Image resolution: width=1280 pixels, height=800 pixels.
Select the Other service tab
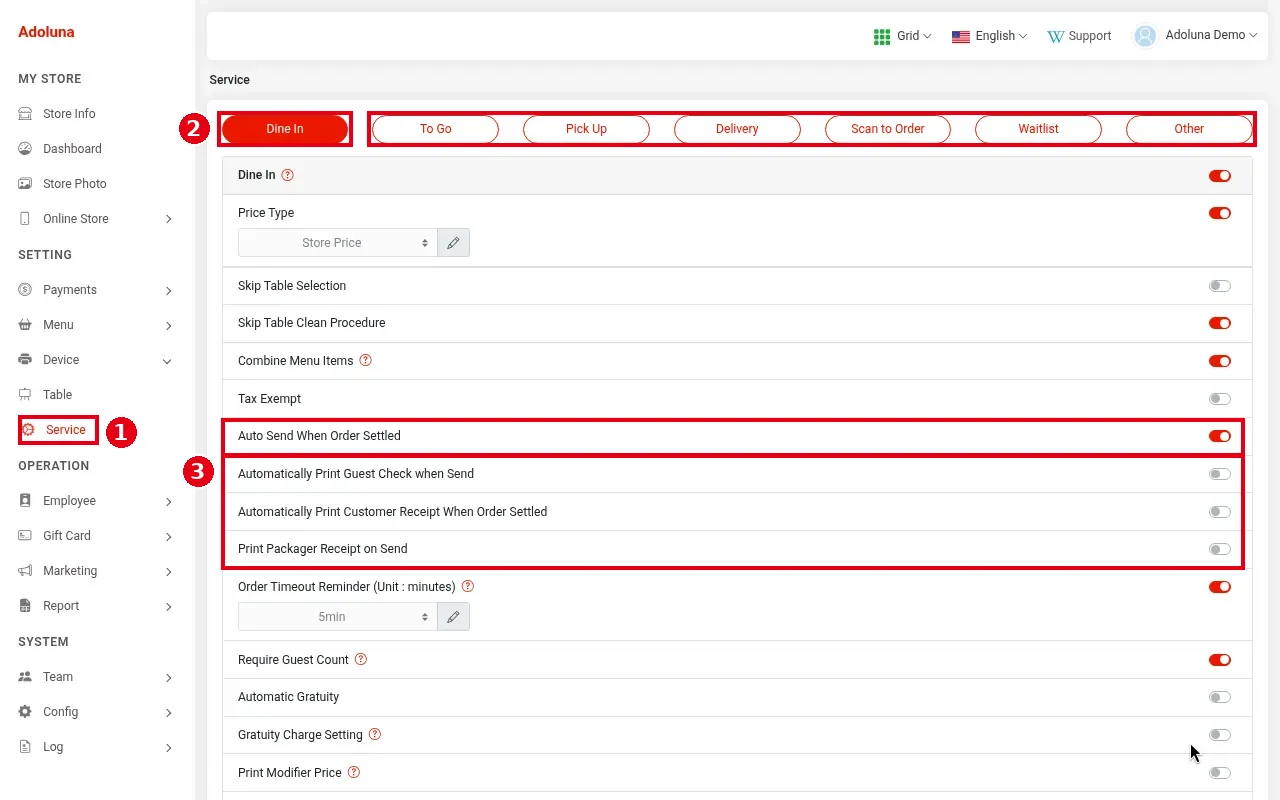1189,129
